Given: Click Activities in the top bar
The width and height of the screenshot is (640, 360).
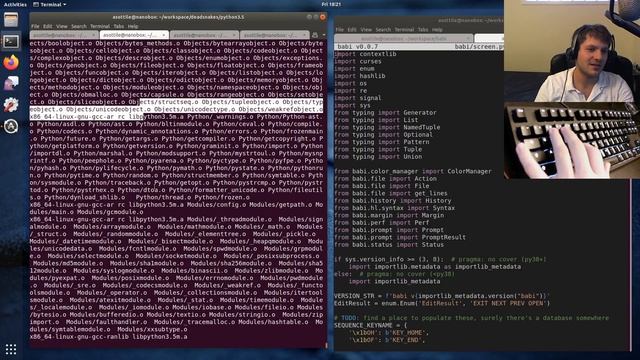Looking at the screenshot, I should pos(15,4).
